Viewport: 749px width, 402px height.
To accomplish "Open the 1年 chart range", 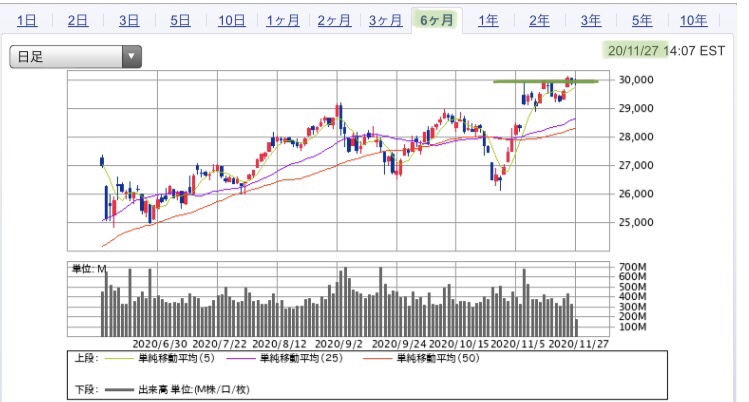I will point(488,21).
